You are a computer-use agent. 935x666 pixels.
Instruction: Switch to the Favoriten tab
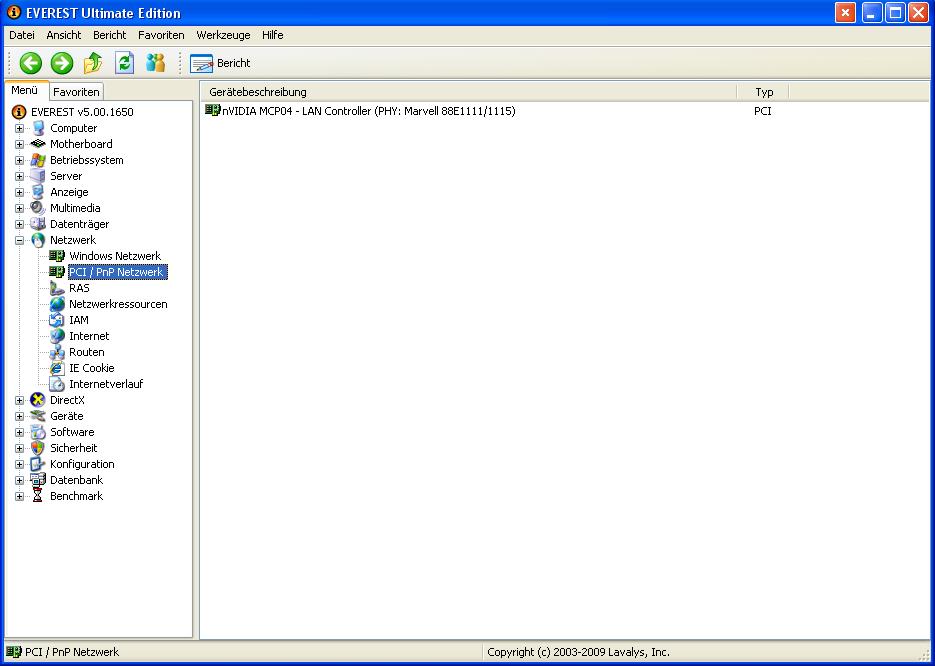click(76, 92)
